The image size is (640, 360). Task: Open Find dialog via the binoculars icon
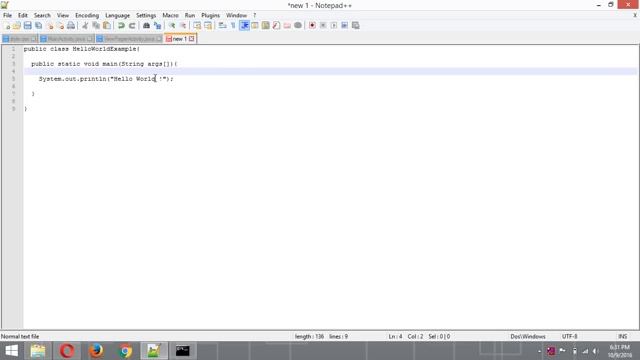[146, 26]
